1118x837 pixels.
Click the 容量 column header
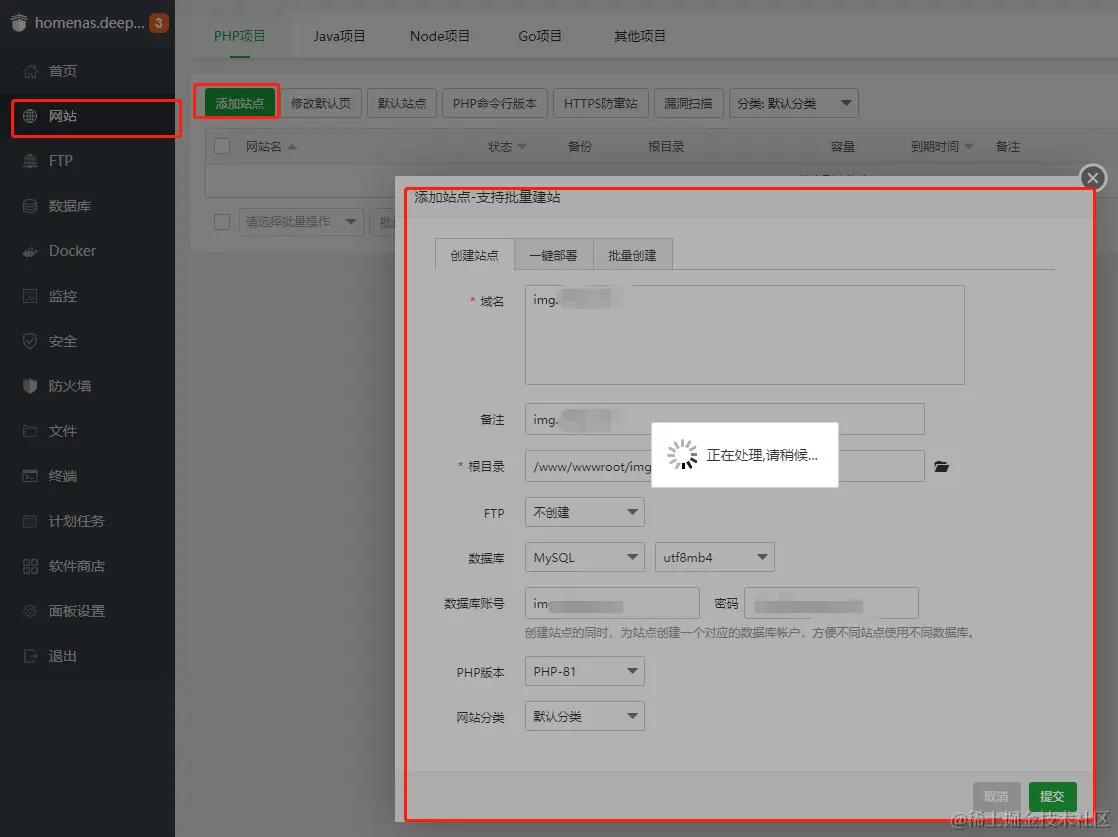click(843, 146)
